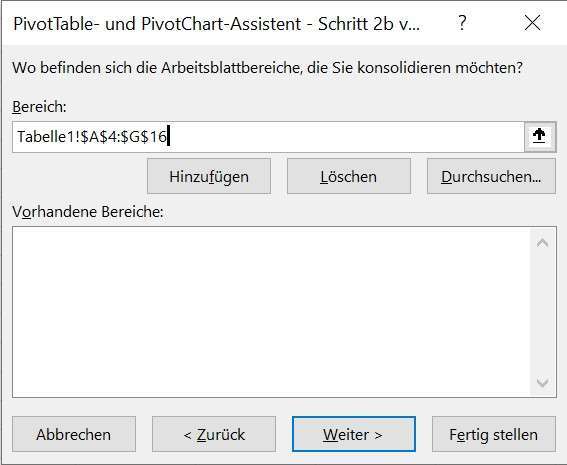The height and width of the screenshot is (465, 567).
Task: Click the Vorhandene Bereiche: label
Action: (x=88, y=212)
